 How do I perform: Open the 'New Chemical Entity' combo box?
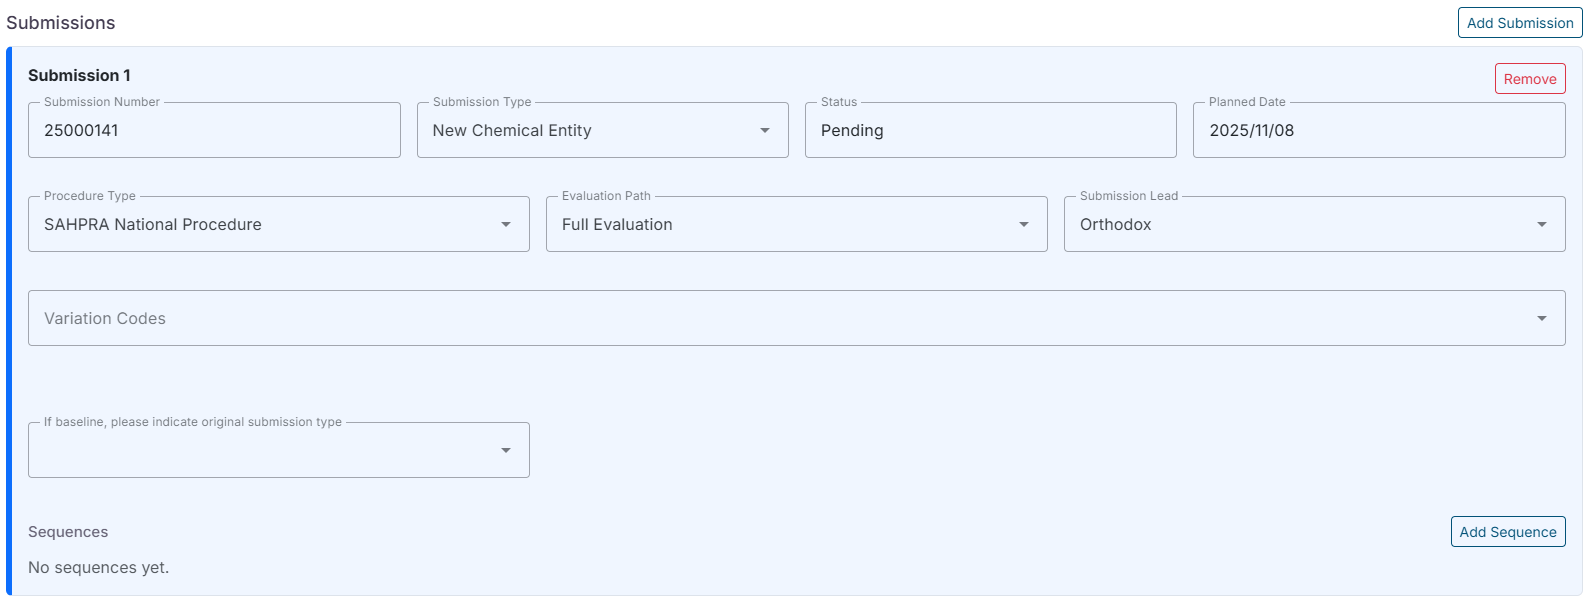point(590,131)
